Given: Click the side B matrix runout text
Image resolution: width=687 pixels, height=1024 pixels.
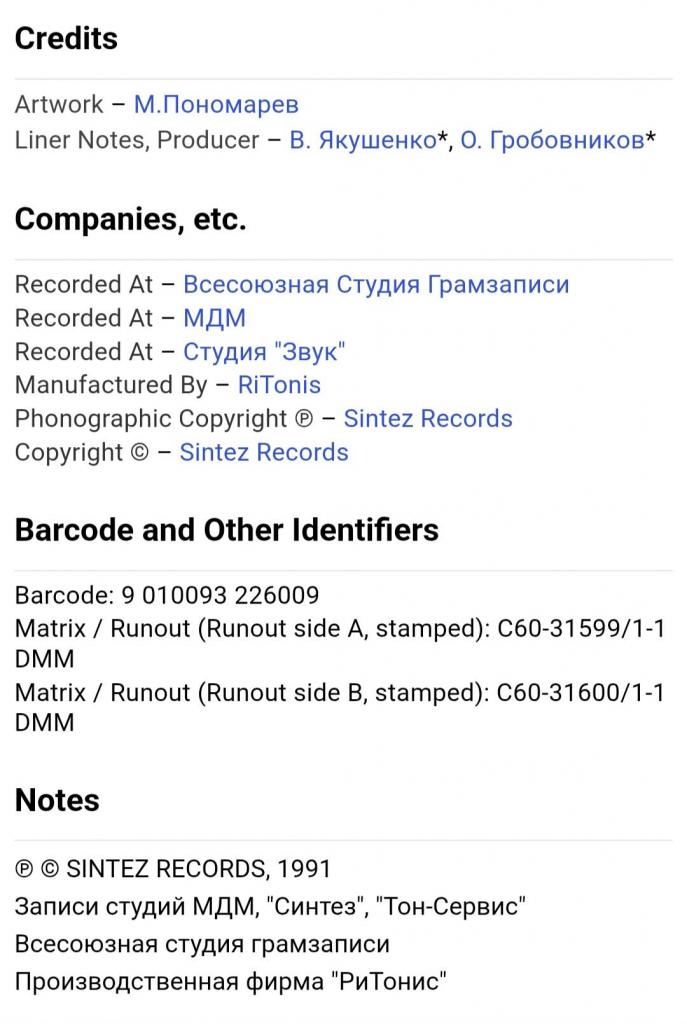Looking at the screenshot, I should pyautogui.click(x=340, y=693).
